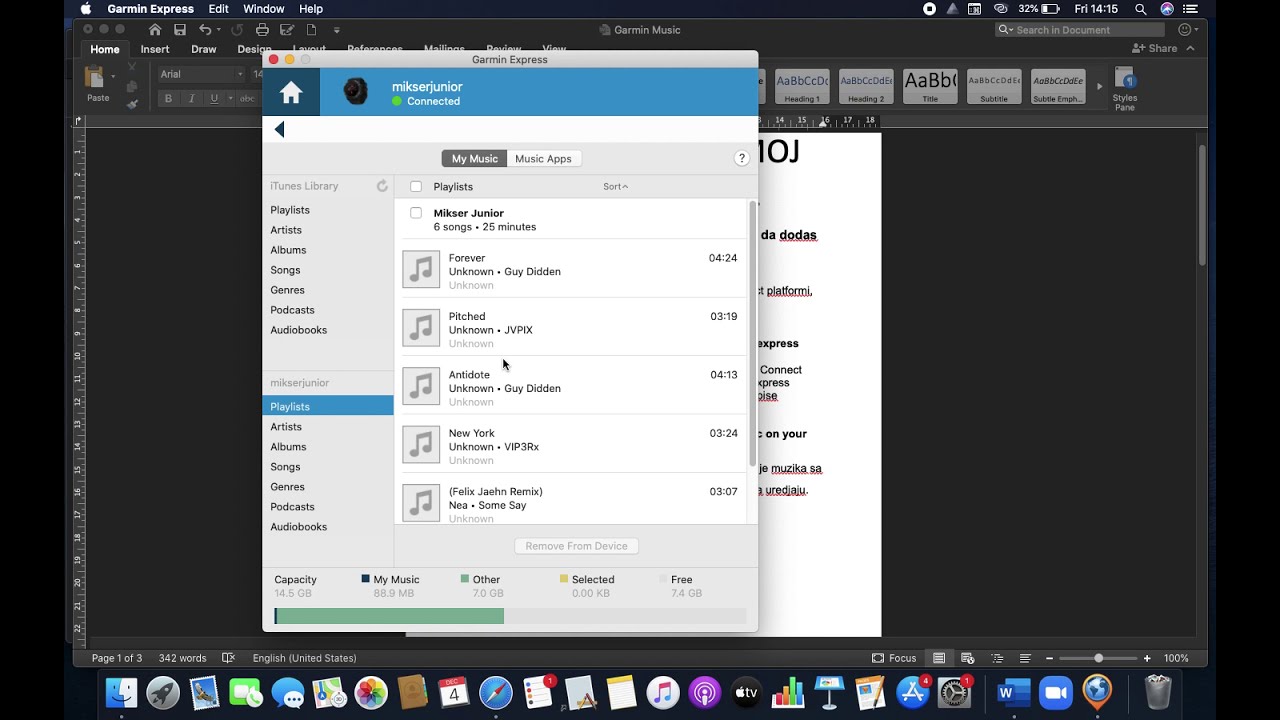Open the Garmin Express application menu
This screenshot has height=720, width=1280.
pos(151,9)
